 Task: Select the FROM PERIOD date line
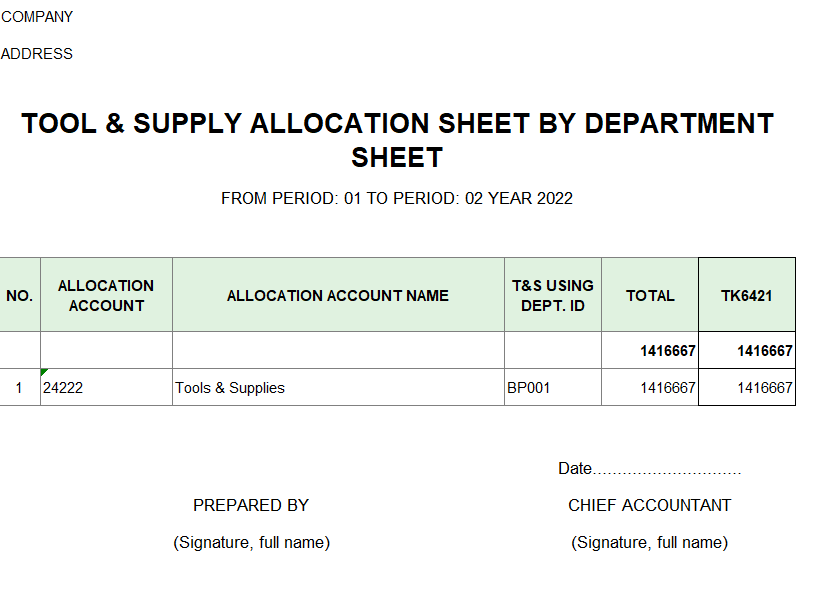click(397, 198)
